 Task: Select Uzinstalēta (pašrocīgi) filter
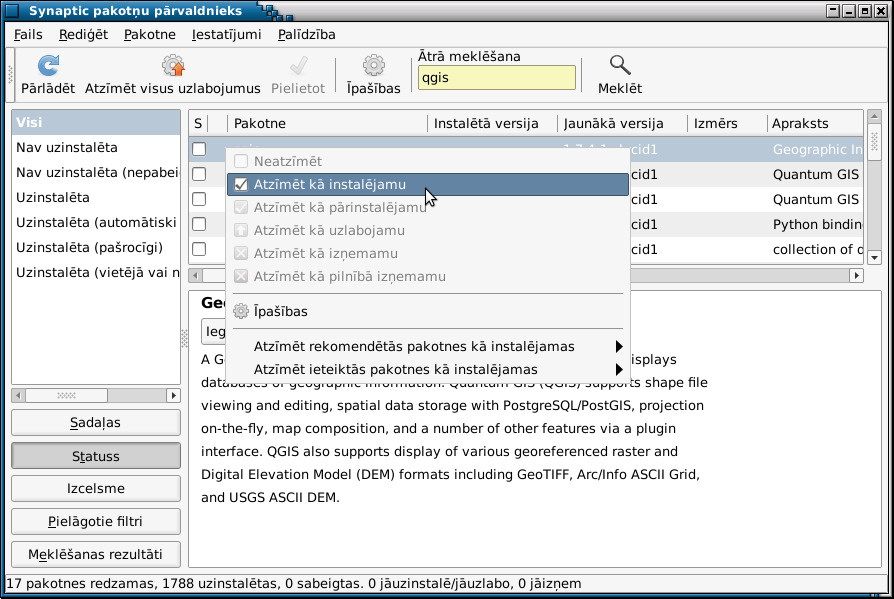tap(96, 248)
